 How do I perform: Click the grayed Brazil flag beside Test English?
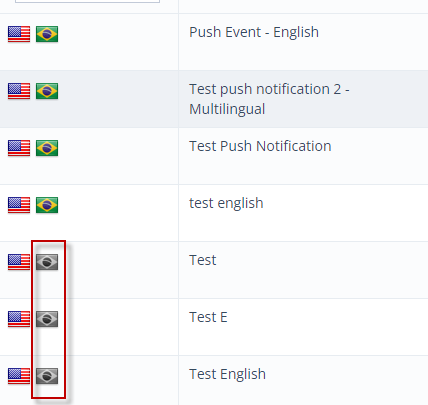tap(47, 376)
